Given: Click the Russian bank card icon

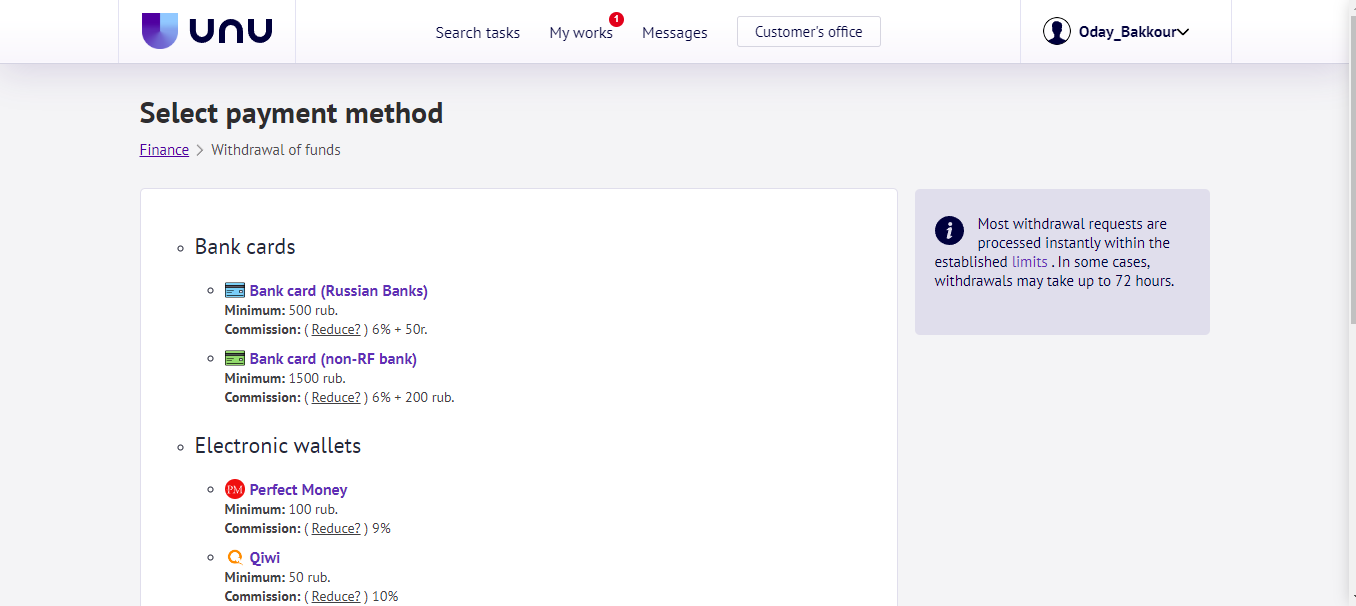Looking at the screenshot, I should [x=235, y=291].
